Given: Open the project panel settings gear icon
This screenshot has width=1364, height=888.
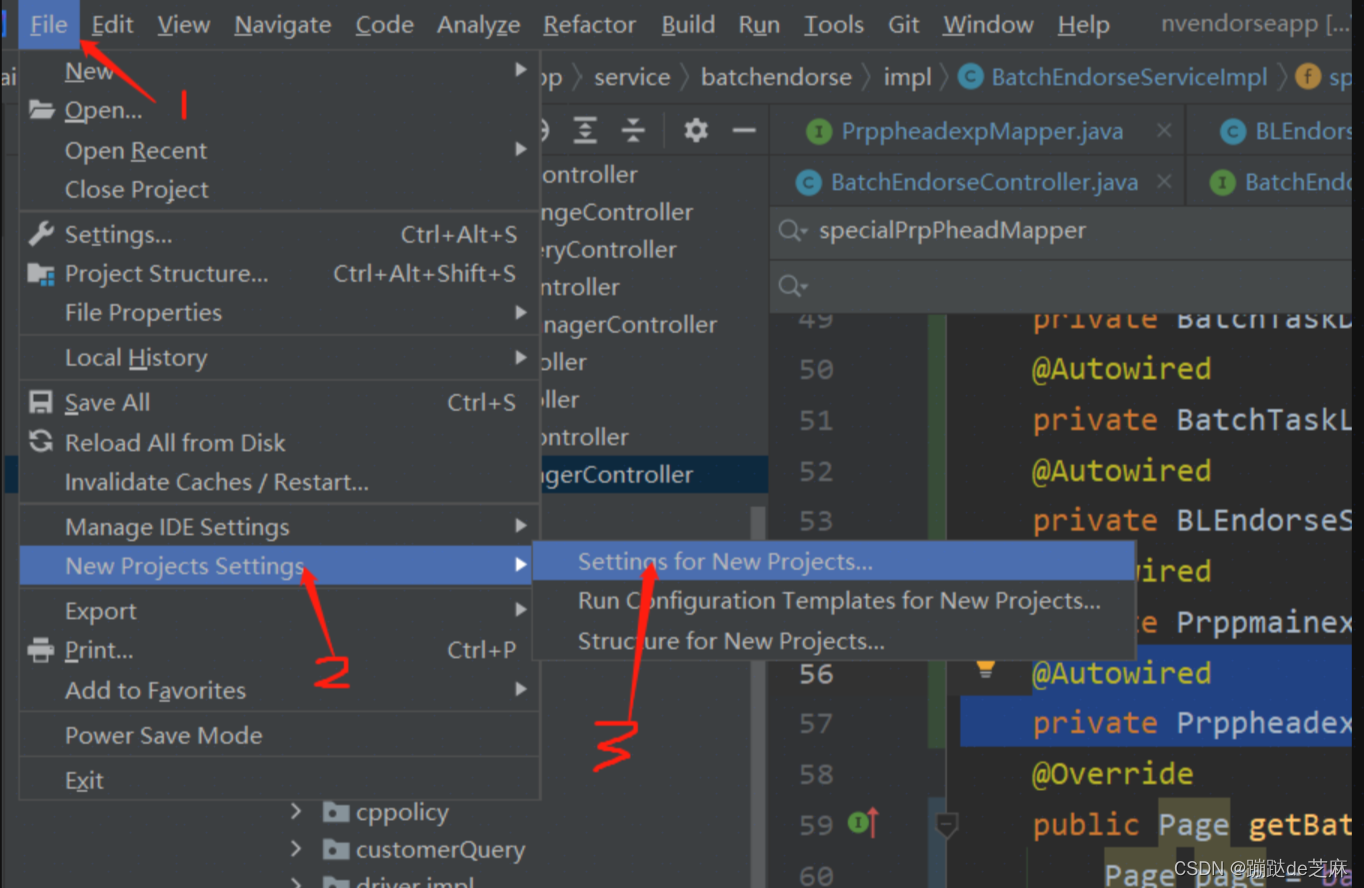Looking at the screenshot, I should click(696, 130).
